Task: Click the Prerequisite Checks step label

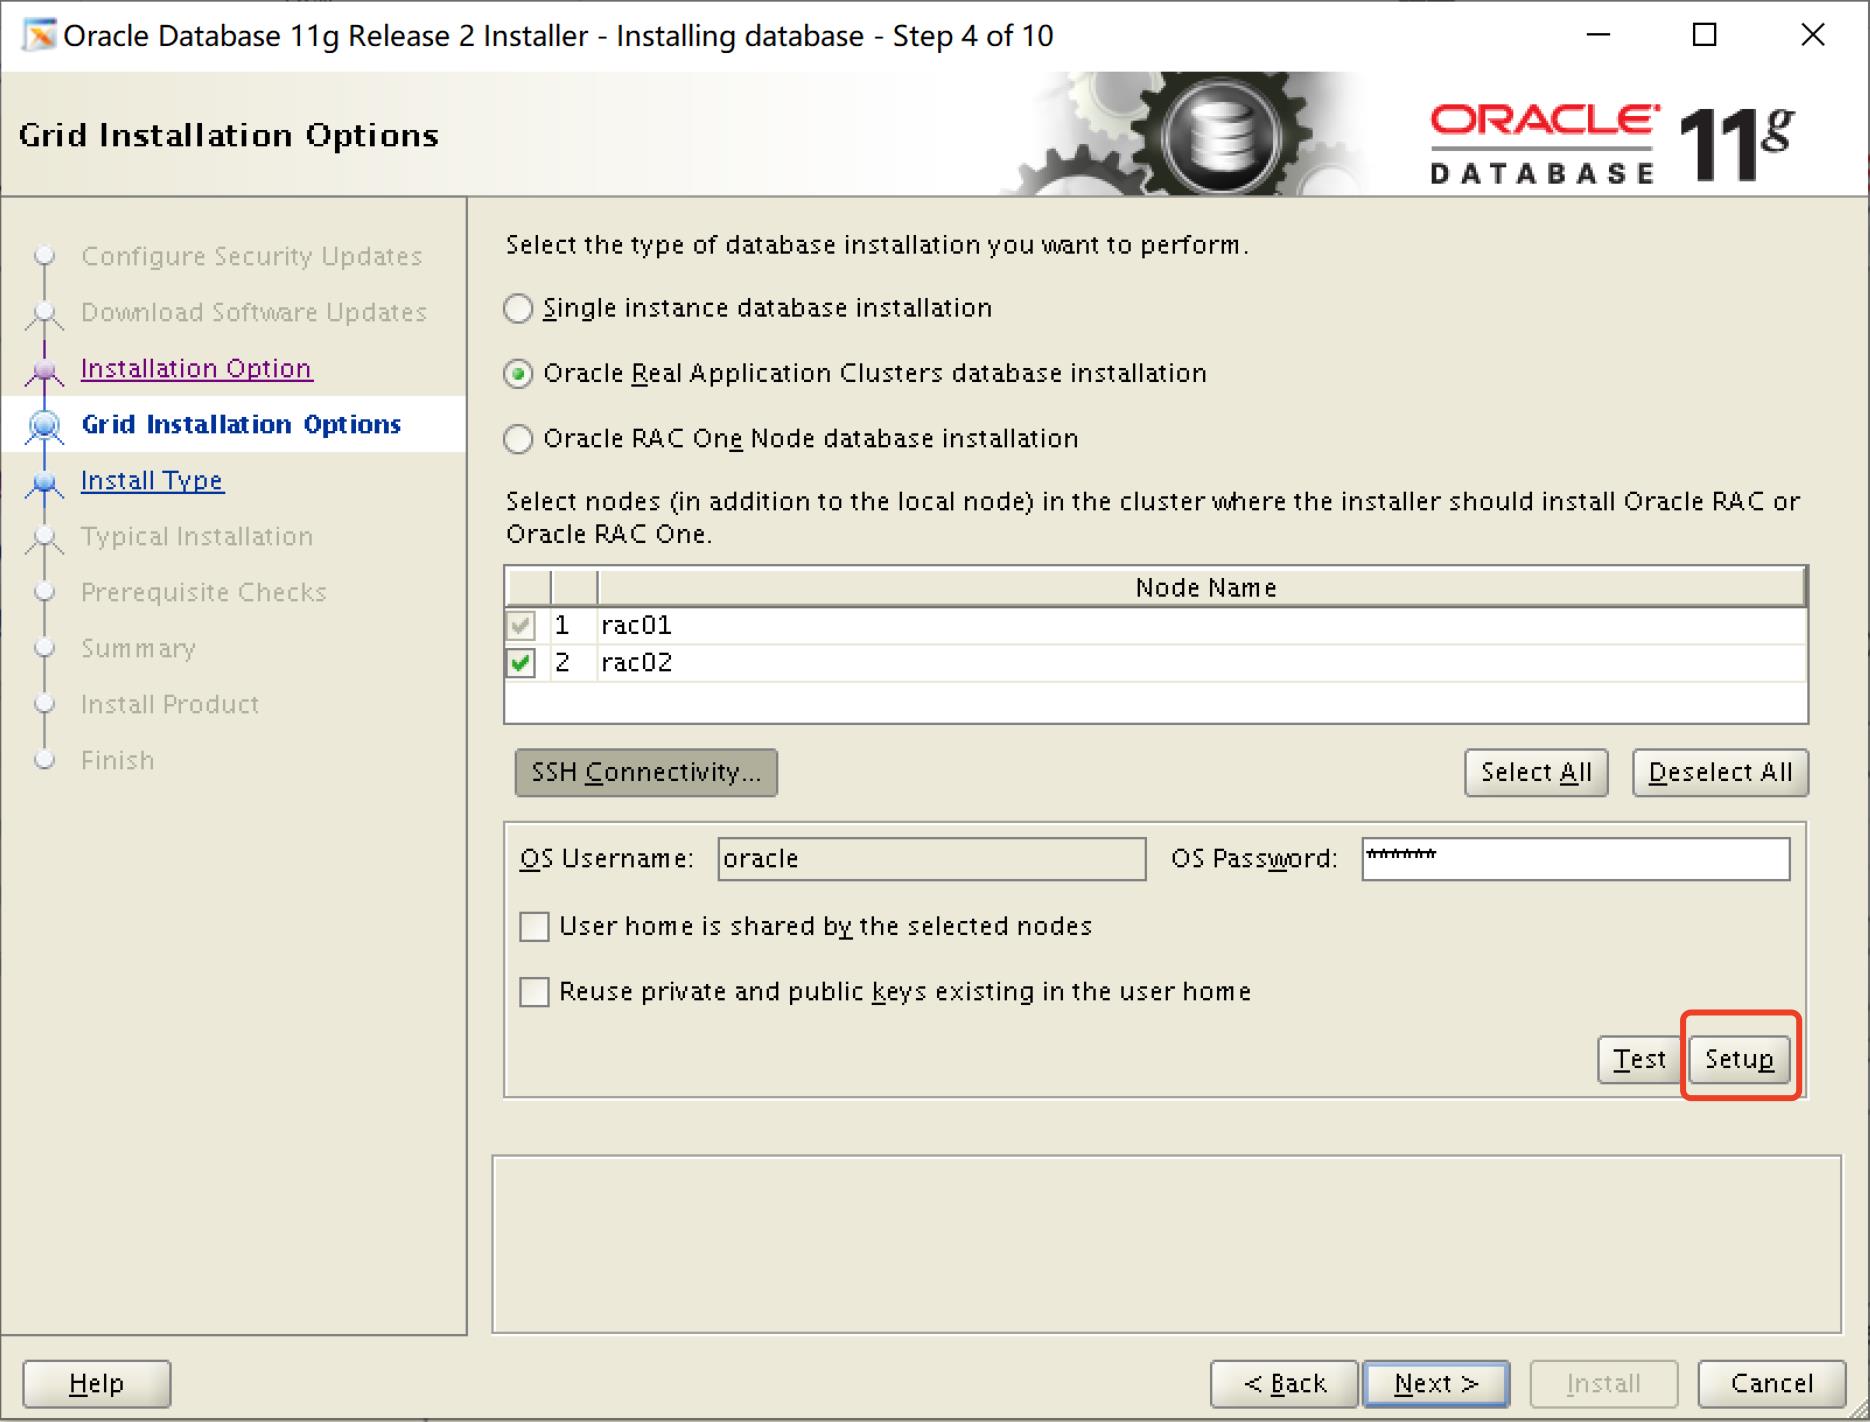Action: 204,592
